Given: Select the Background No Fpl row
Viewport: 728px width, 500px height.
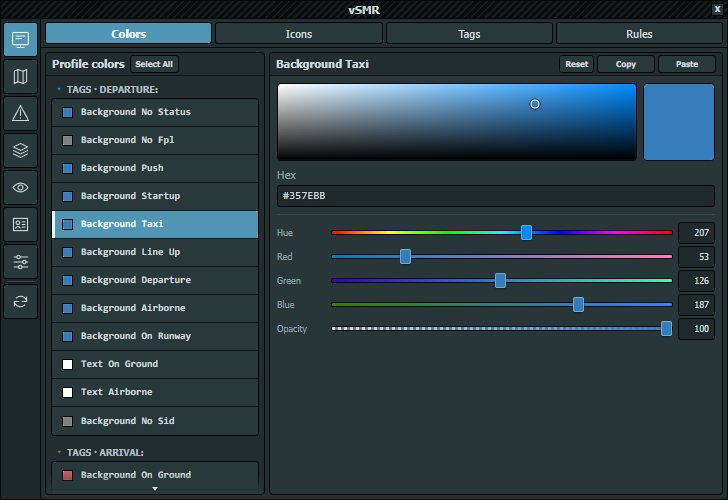Looking at the screenshot, I should (x=155, y=140).
